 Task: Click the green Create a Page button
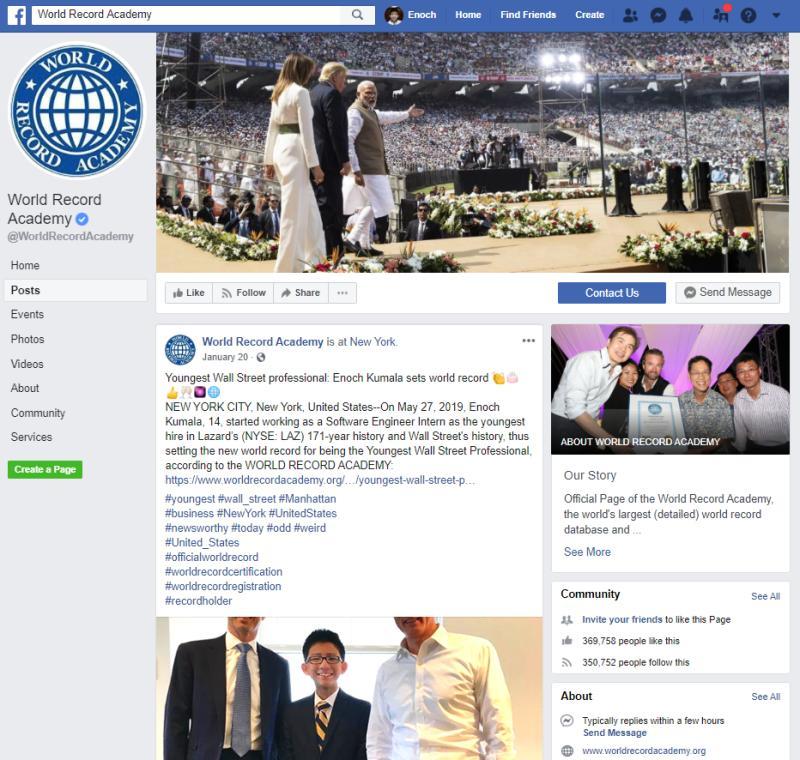coord(45,469)
